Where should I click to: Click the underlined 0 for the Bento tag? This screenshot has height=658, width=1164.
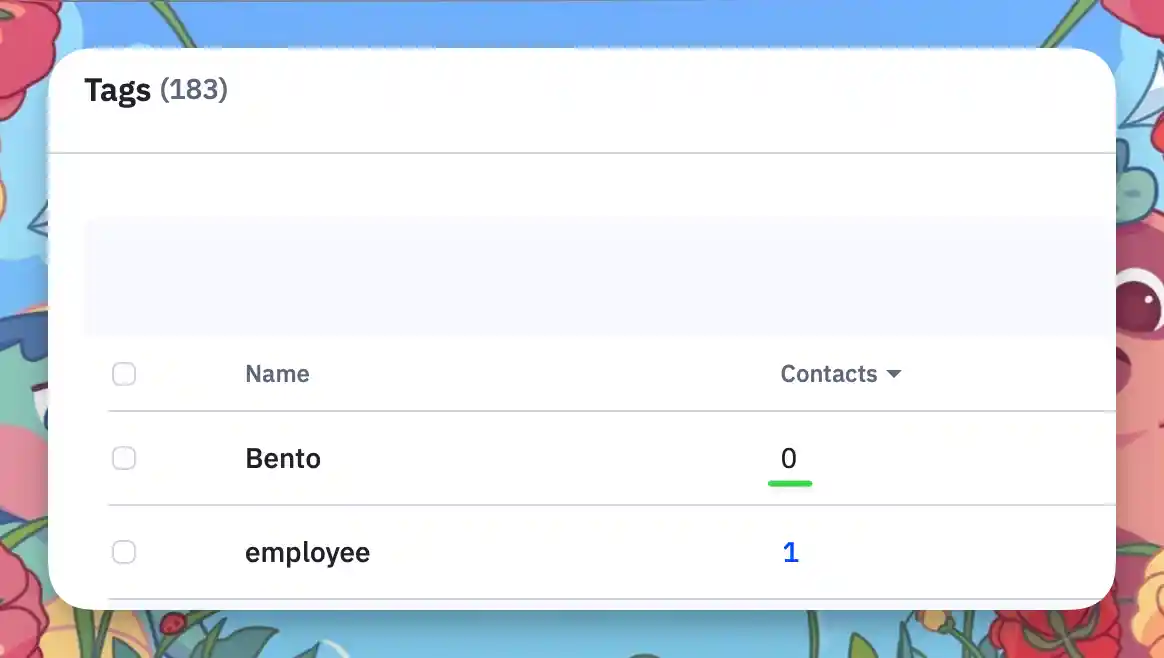tap(789, 458)
